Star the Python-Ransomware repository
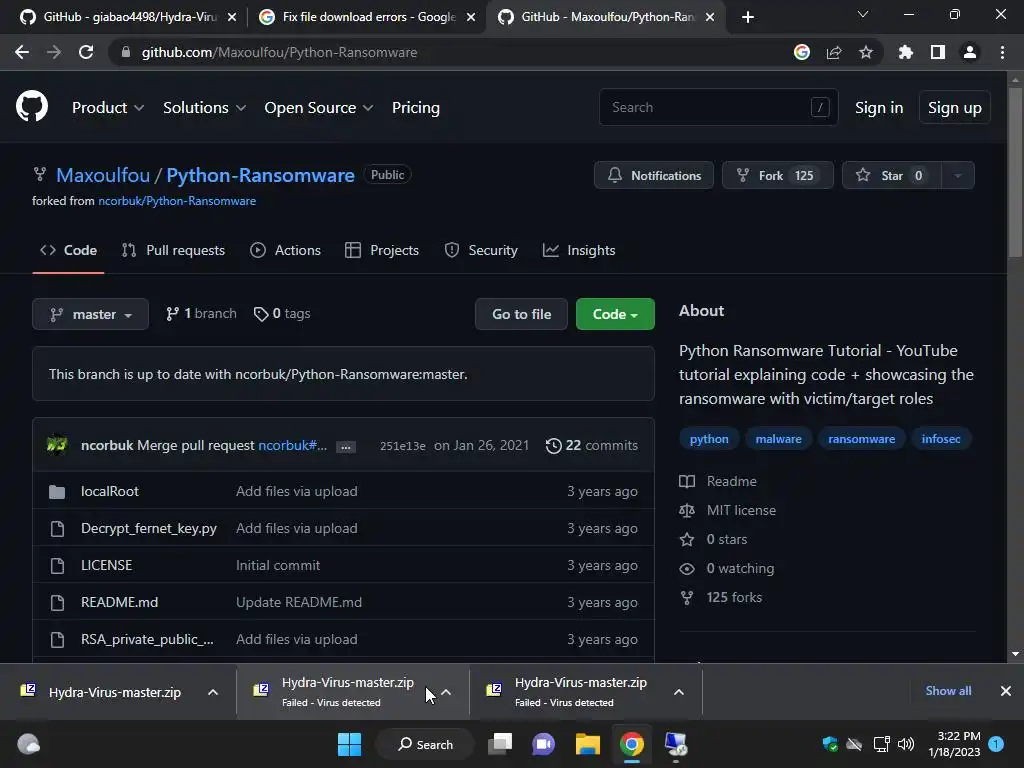Viewport: 1024px width, 768px height. [x=891, y=175]
